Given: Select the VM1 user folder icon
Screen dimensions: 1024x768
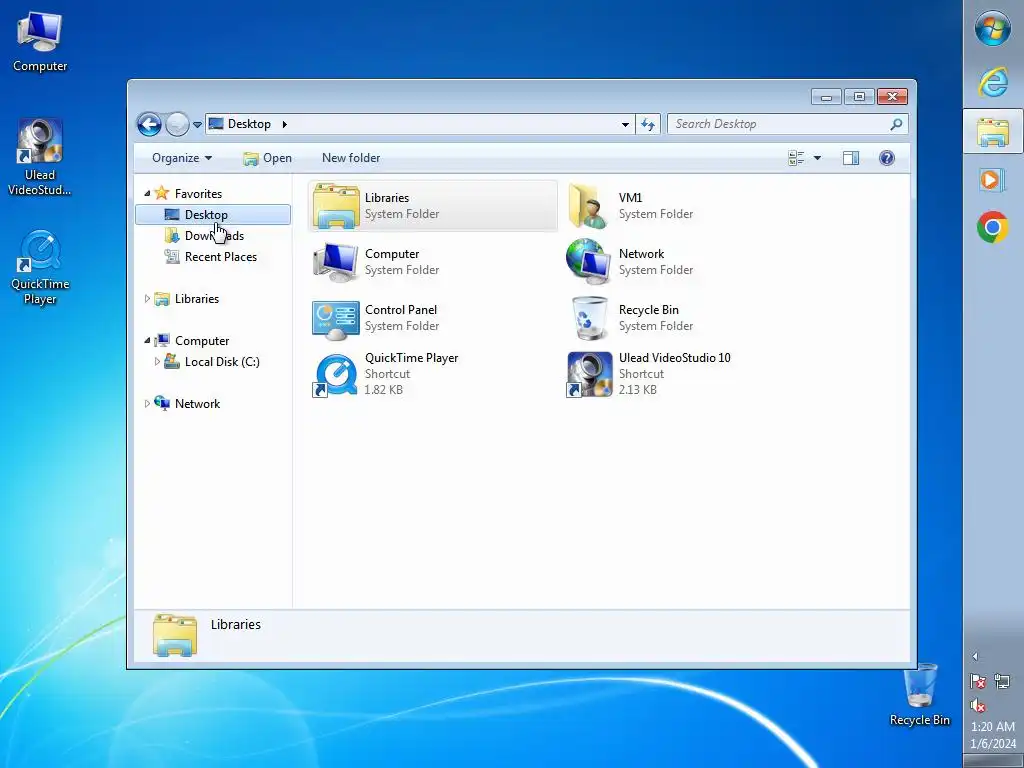Looking at the screenshot, I should 588,206.
